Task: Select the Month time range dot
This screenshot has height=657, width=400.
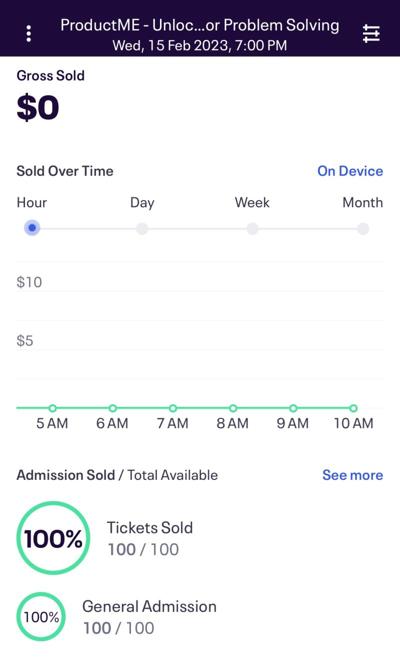Action: coord(363,229)
